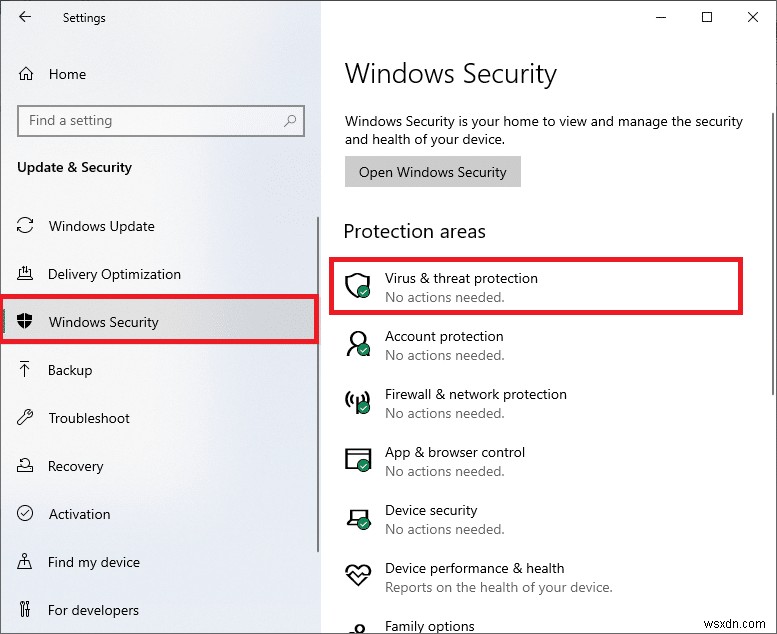Viewport: 777px width, 634px height.
Task: Click the Device performance & health heart icon
Action: tap(358, 576)
